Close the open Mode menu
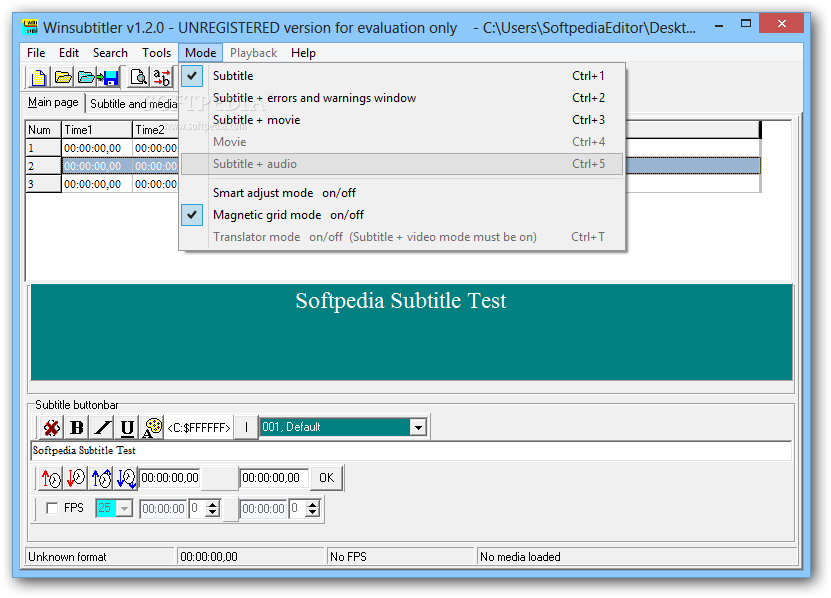 click(x=200, y=53)
